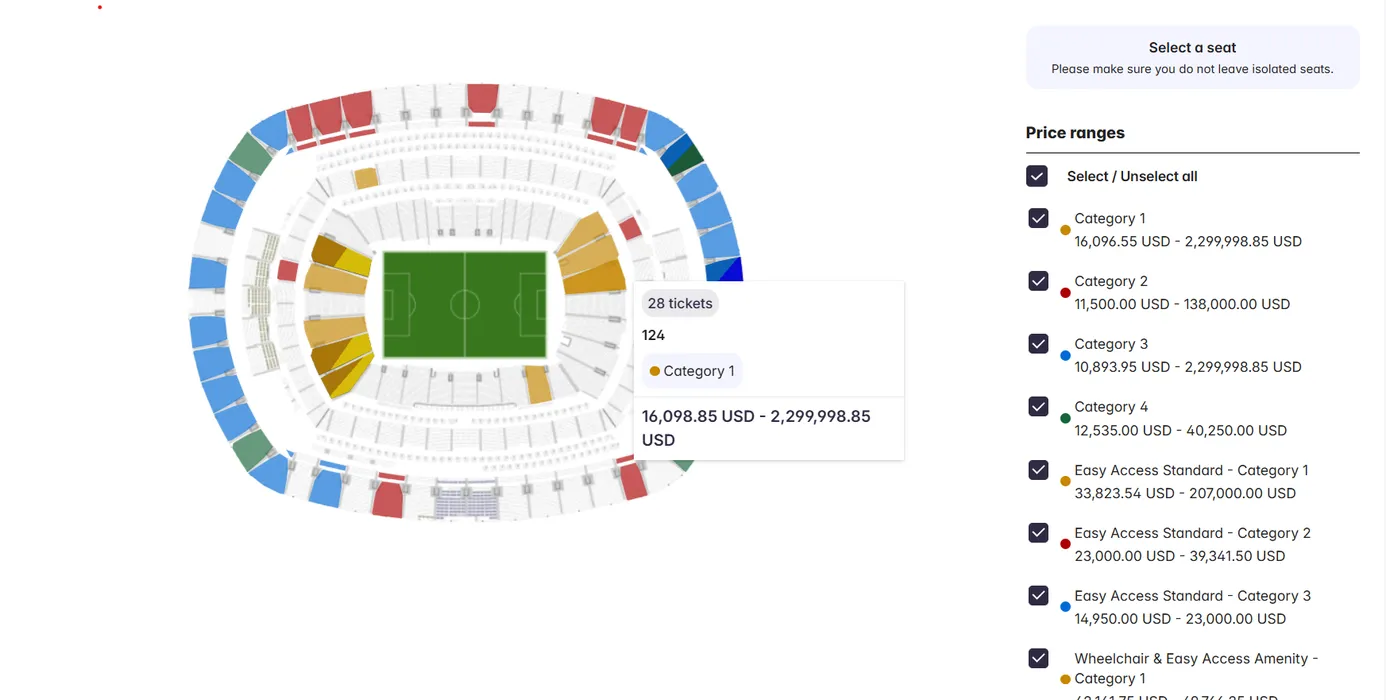This screenshot has height=700, width=1386.
Task: Select the small gold section above the pitch
Action: click(x=367, y=178)
